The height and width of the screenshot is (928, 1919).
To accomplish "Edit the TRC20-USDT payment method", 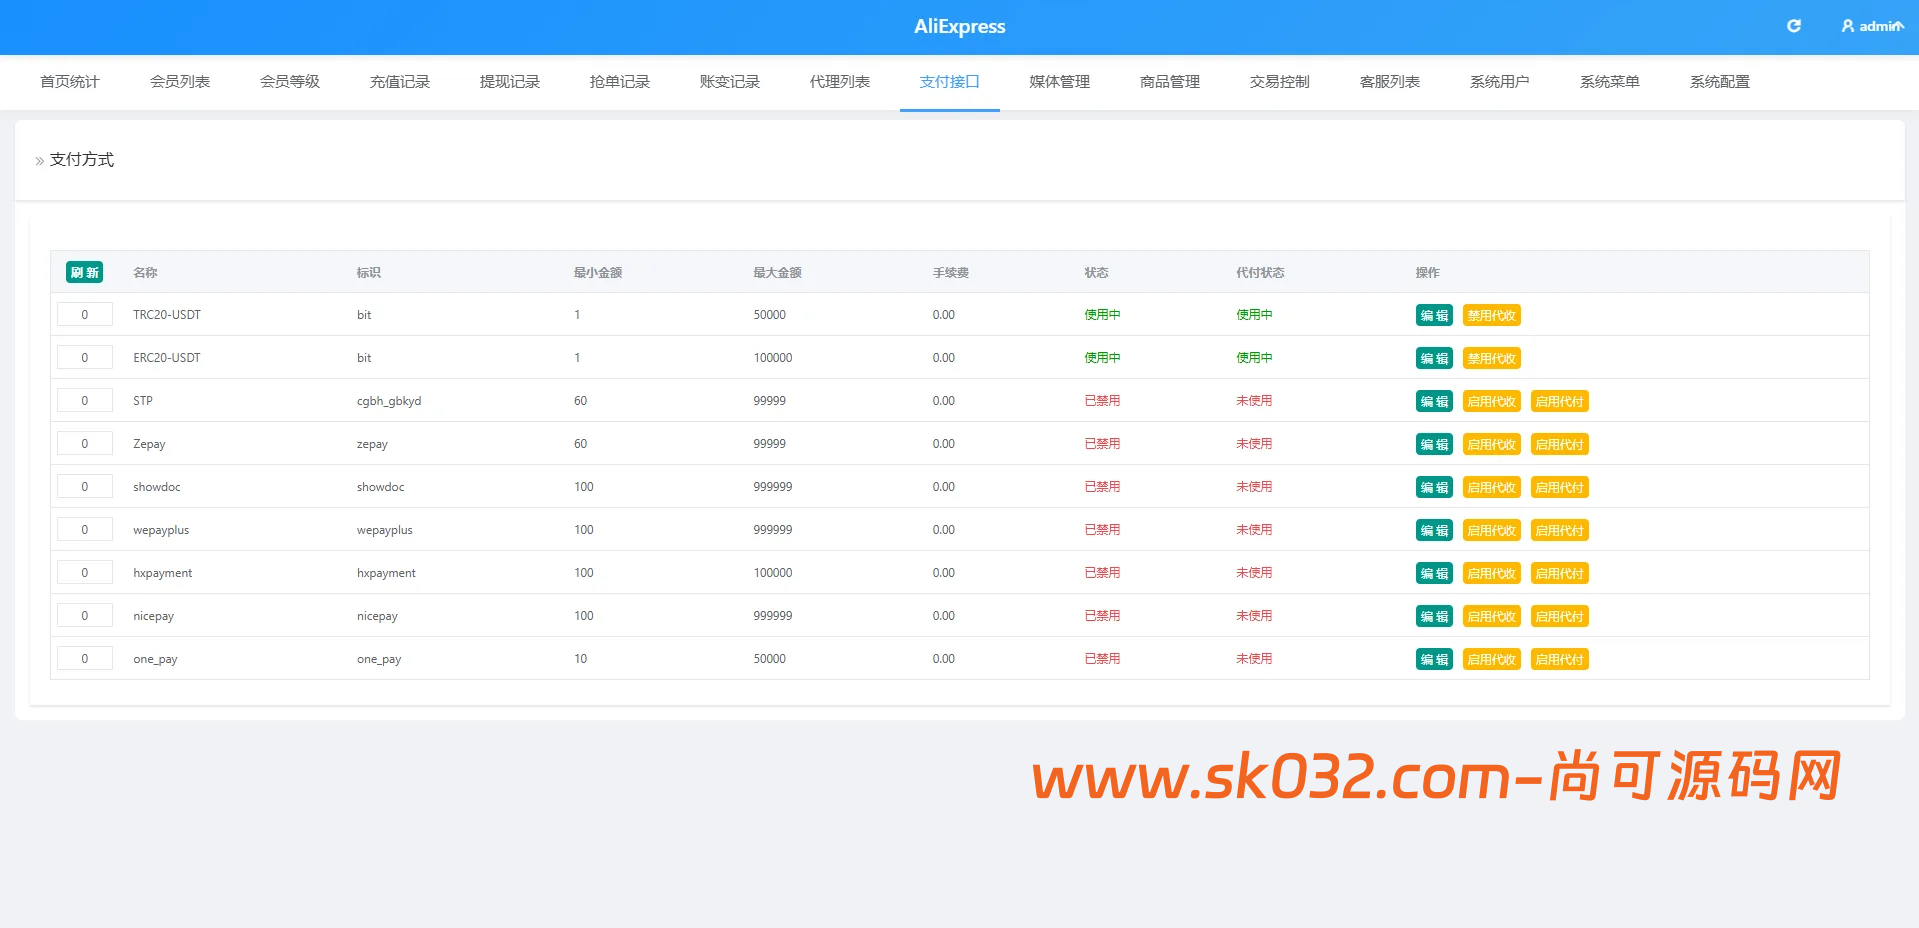I will [1434, 315].
